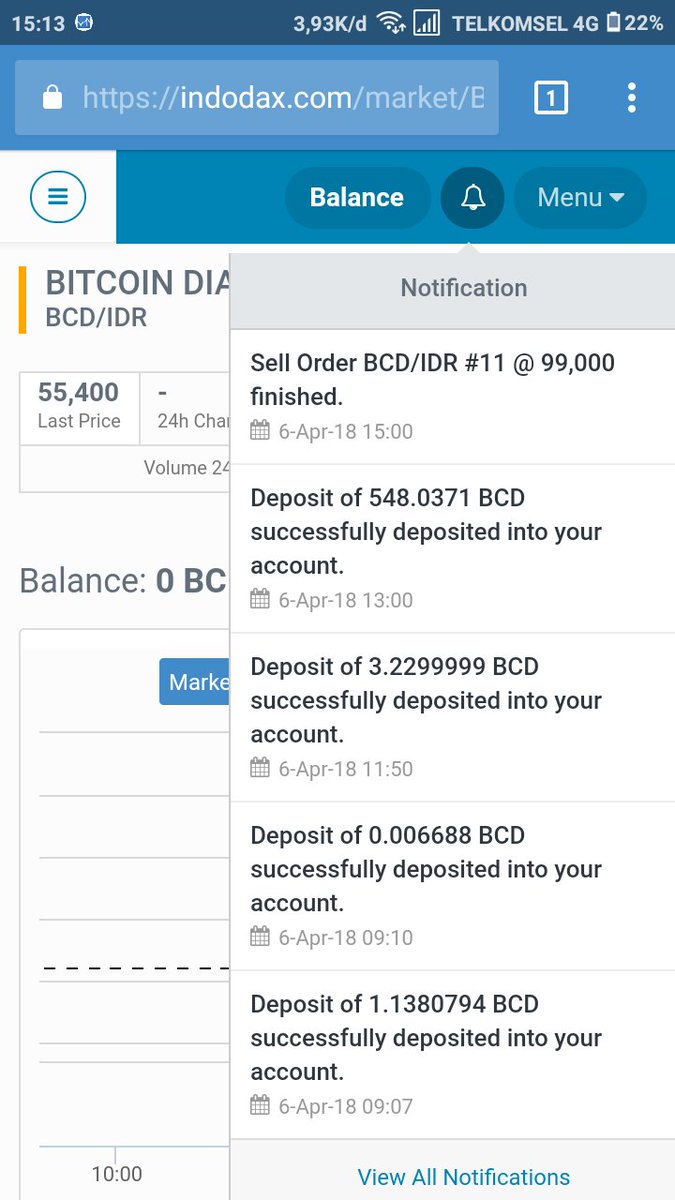Open the 1.1380794 BCD deposit notification
Viewport: 675px width, 1200px height.
(452, 1055)
